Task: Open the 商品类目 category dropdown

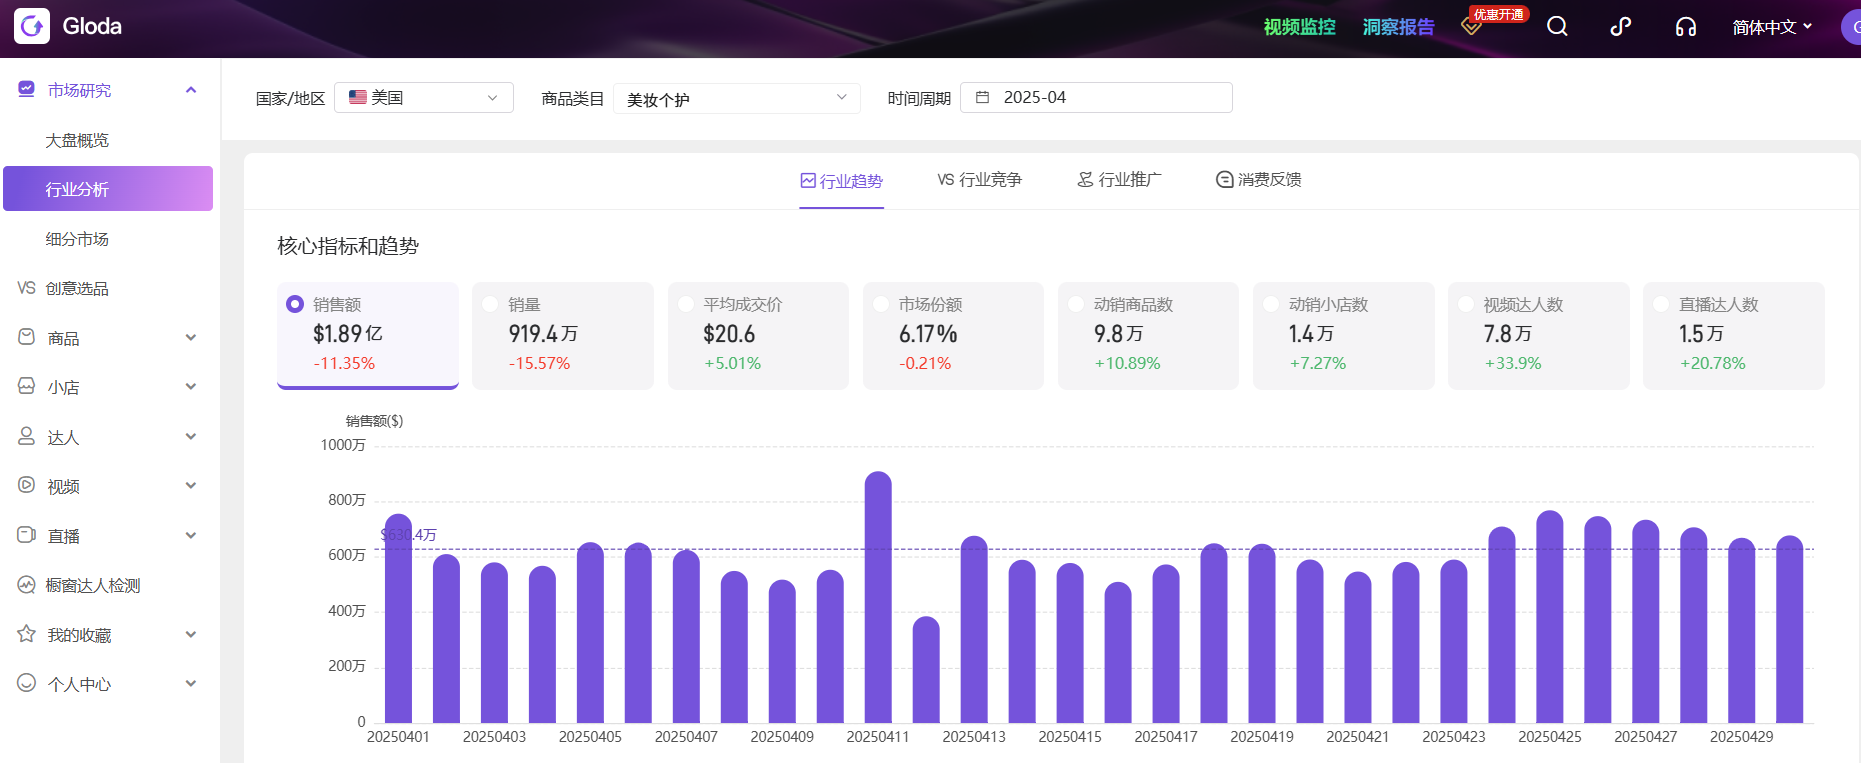Action: tap(736, 98)
